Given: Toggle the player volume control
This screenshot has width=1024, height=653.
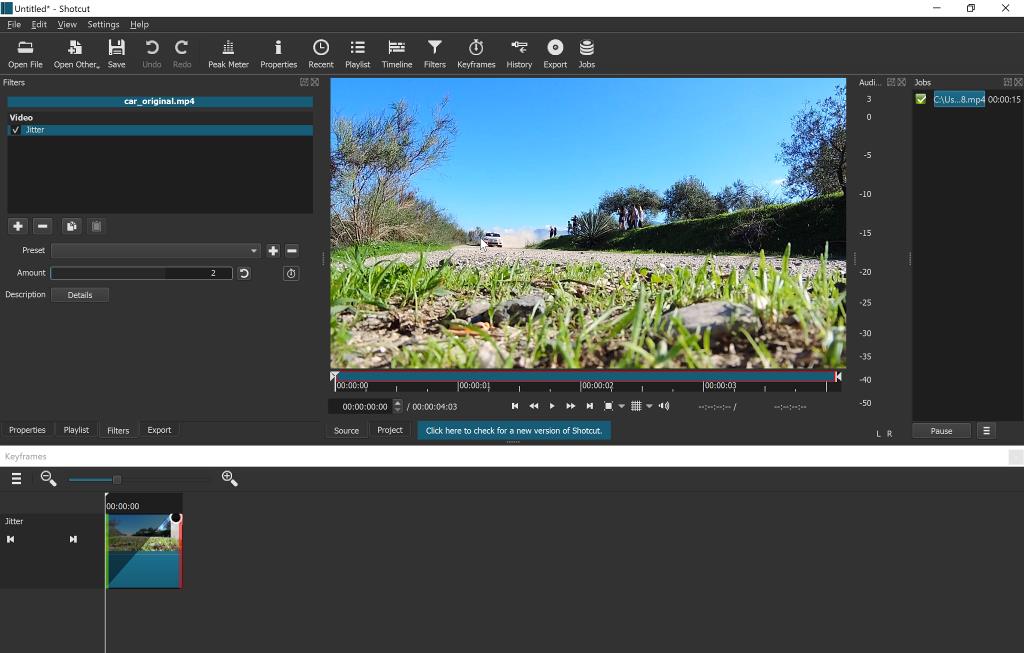Looking at the screenshot, I should tap(664, 406).
